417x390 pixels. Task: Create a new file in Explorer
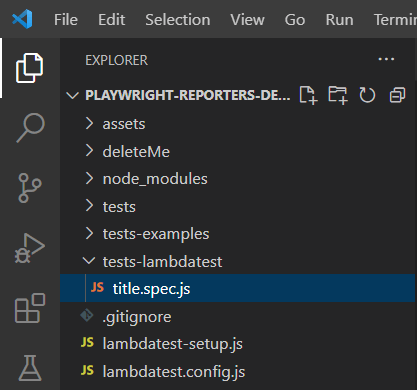(x=308, y=95)
